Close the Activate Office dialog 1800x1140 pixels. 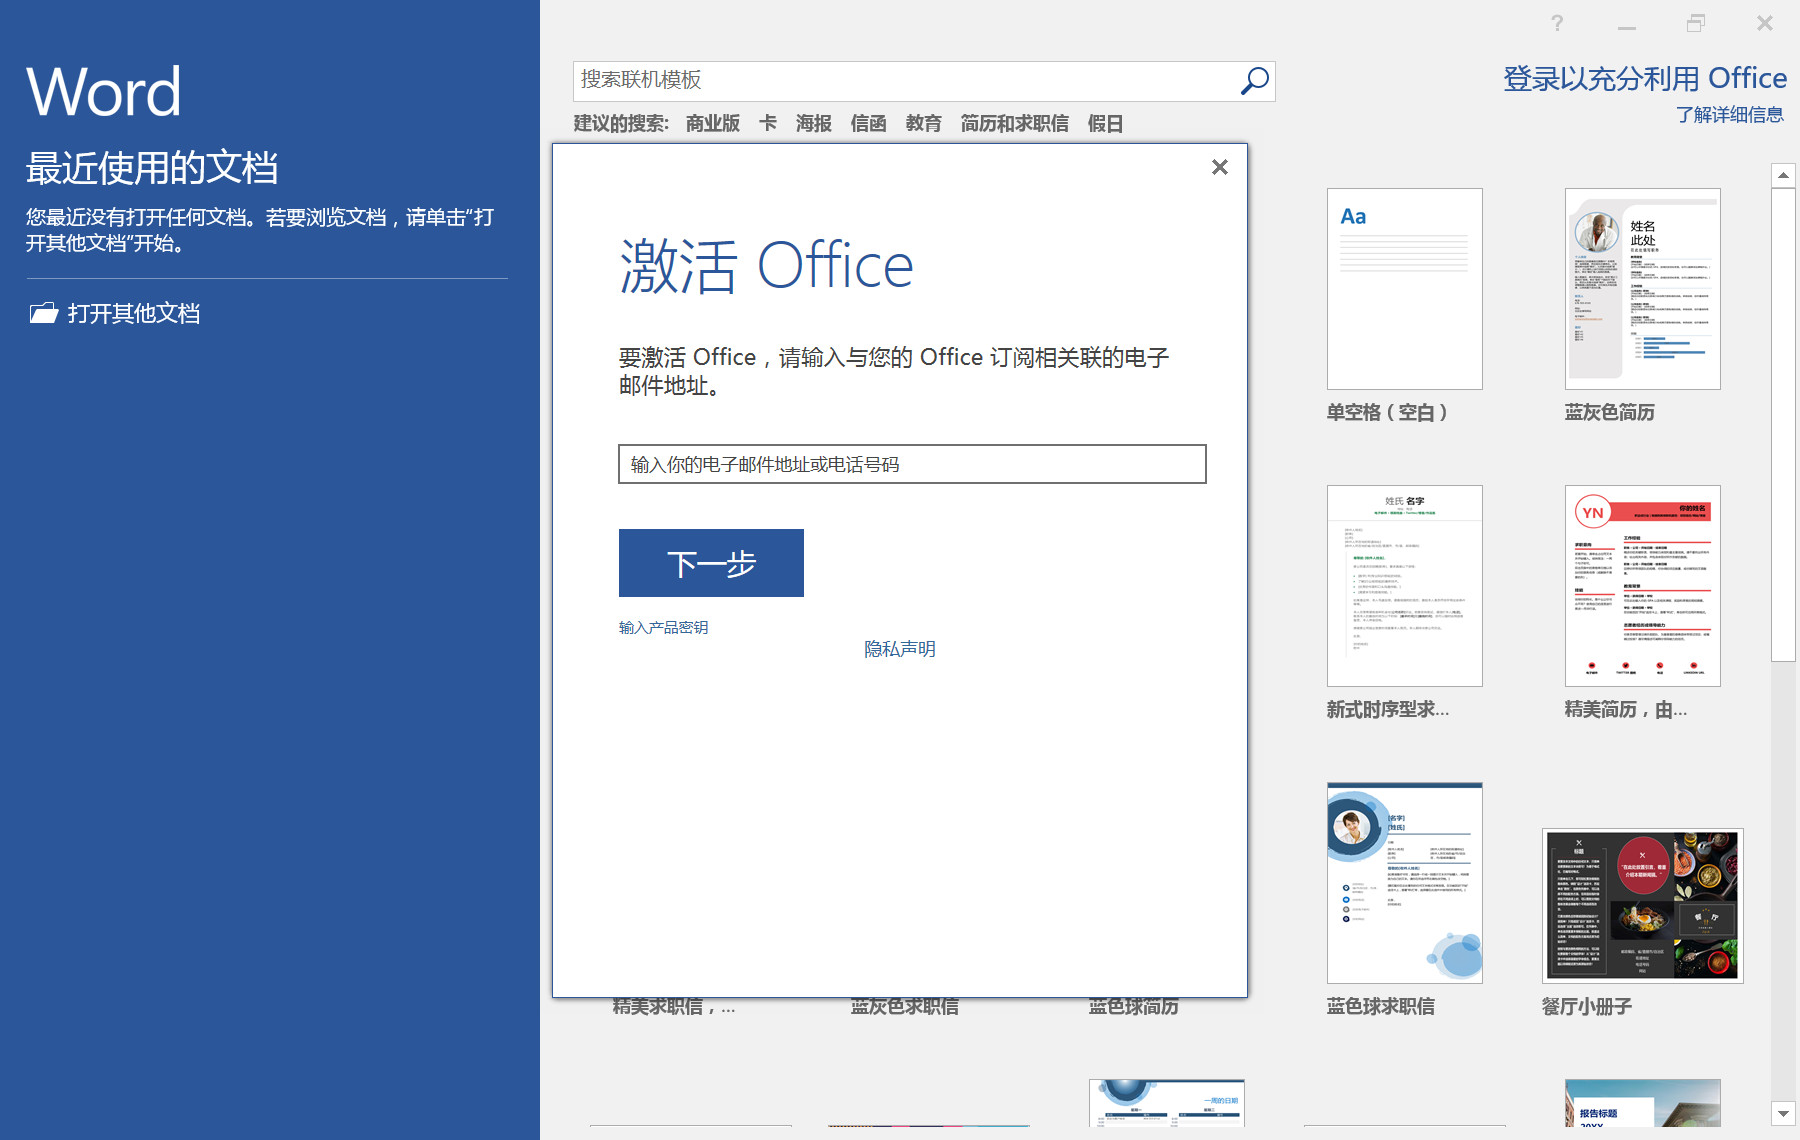1219,167
